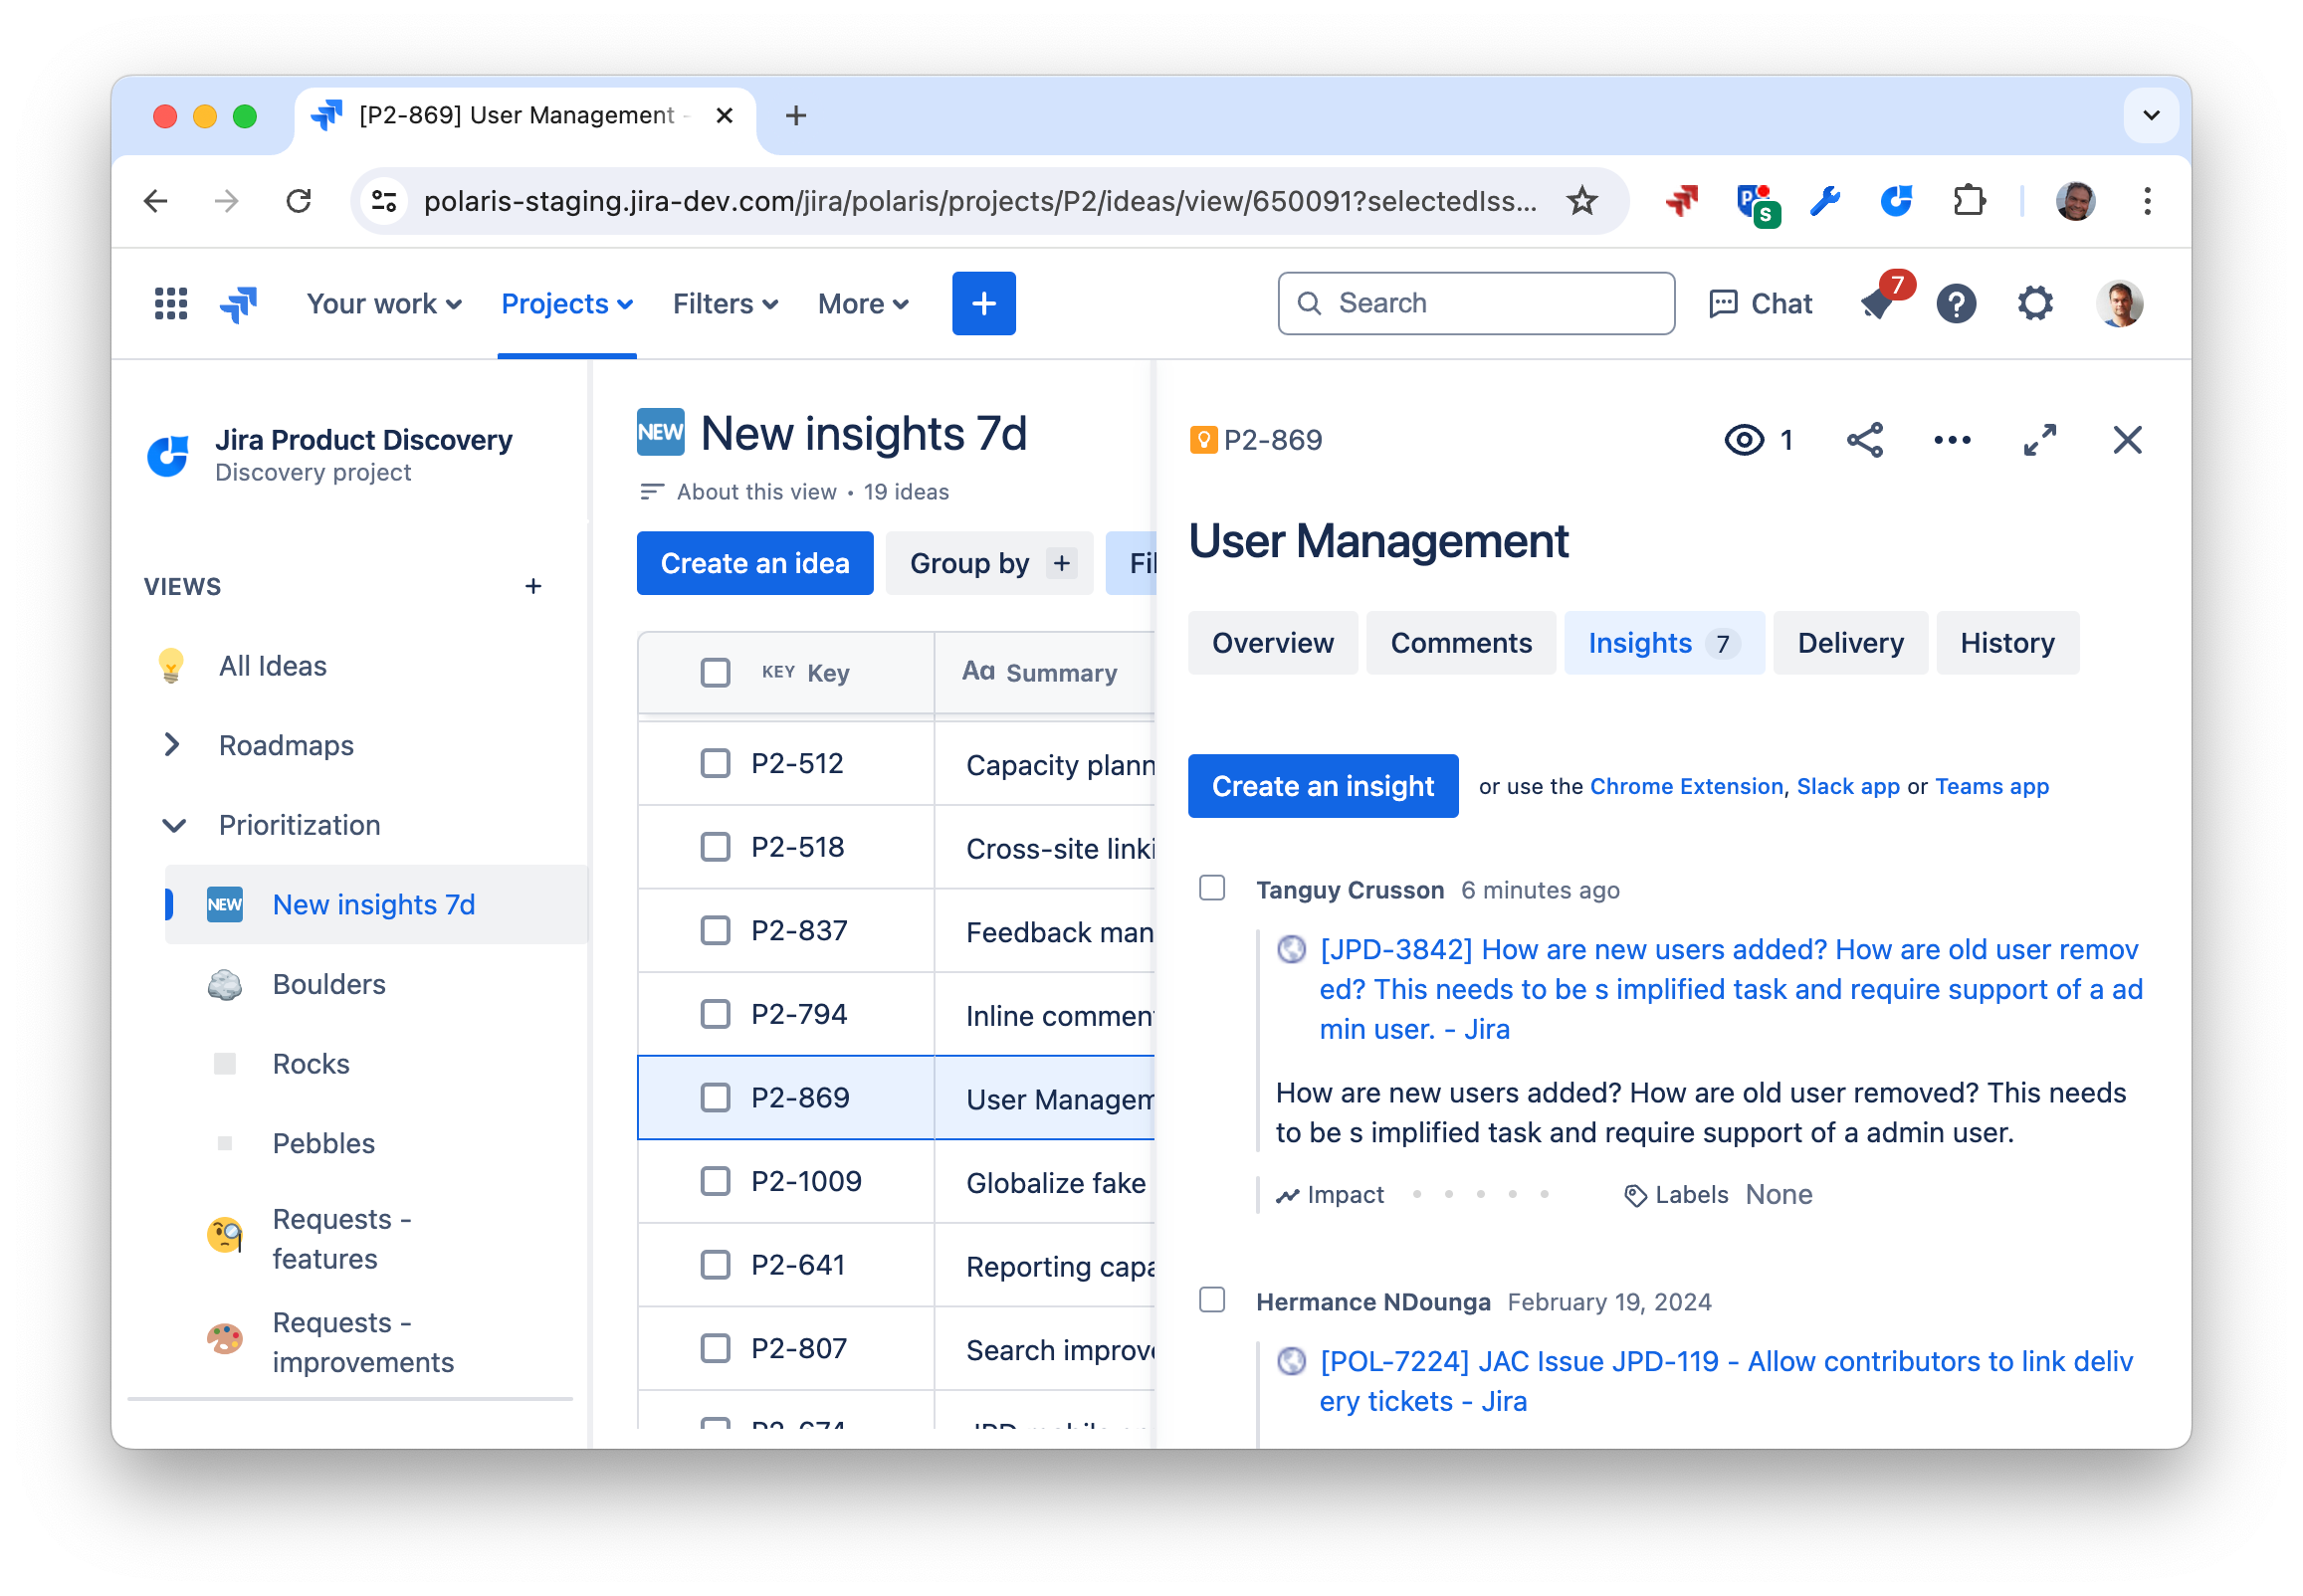Select the checkbox for P2-837
The width and height of the screenshot is (2303, 1596).
coord(715,930)
